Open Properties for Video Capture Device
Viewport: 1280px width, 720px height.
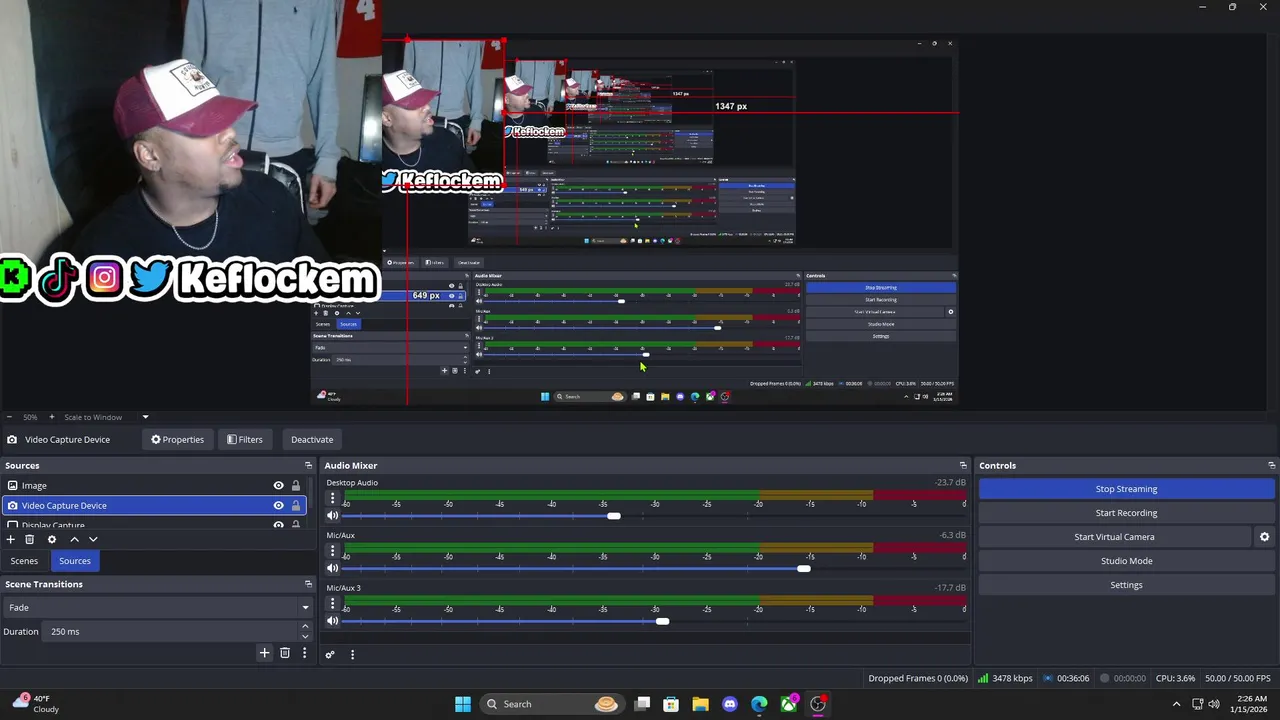177,439
